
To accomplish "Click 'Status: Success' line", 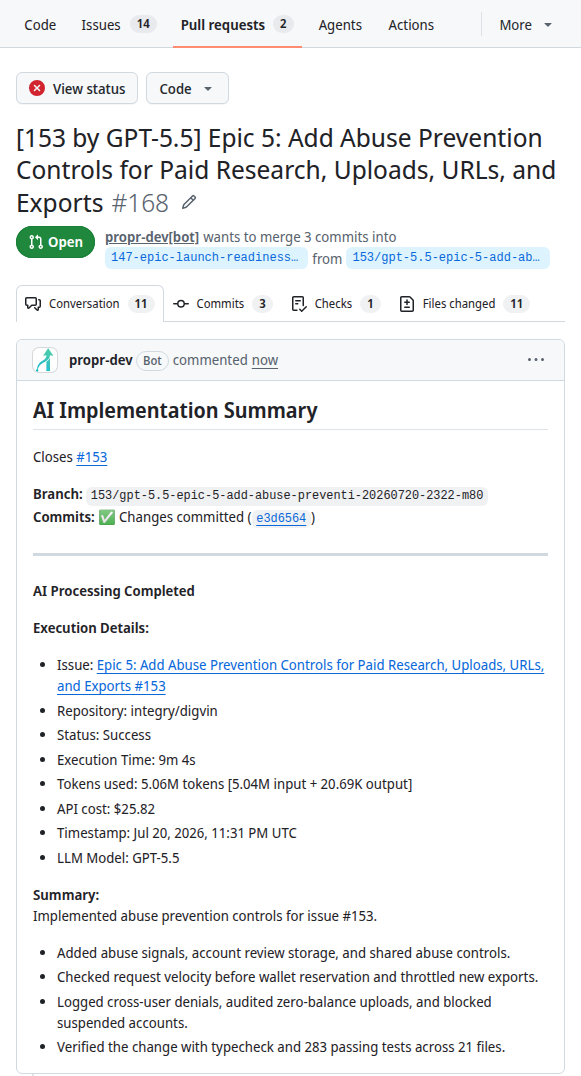I will tap(104, 735).
